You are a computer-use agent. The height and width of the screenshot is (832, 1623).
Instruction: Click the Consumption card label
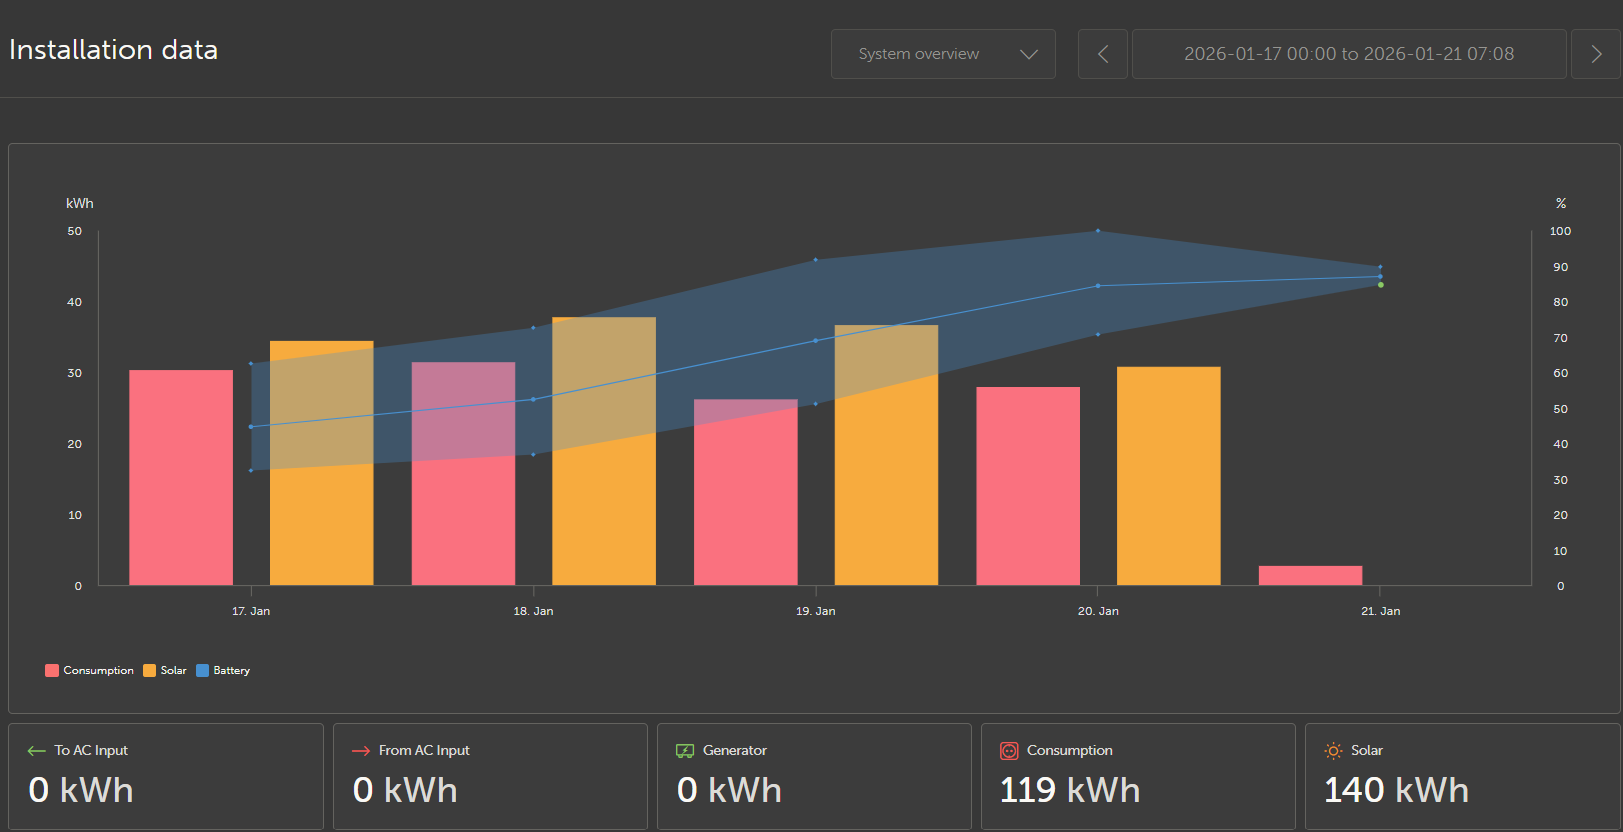[1070, 751]
